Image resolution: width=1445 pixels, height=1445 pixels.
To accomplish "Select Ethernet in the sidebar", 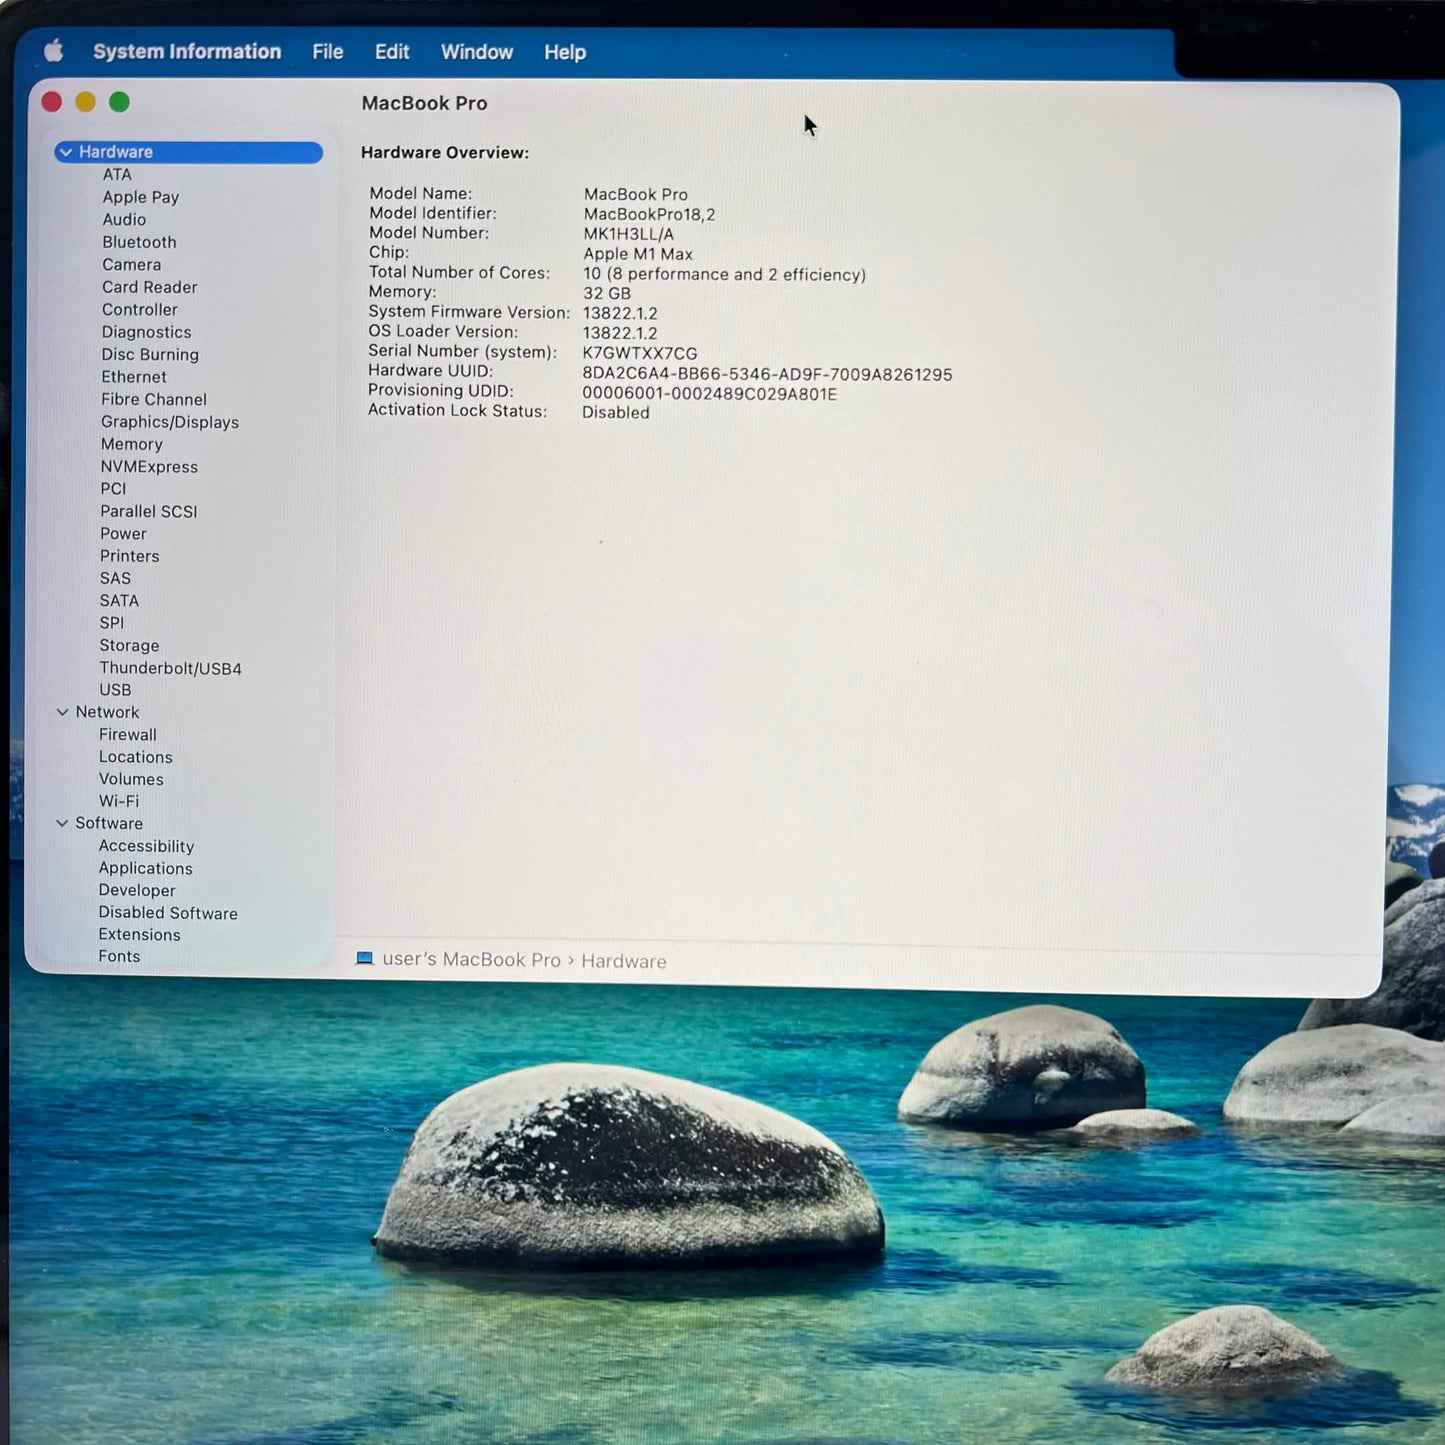I will coord(134,377).
